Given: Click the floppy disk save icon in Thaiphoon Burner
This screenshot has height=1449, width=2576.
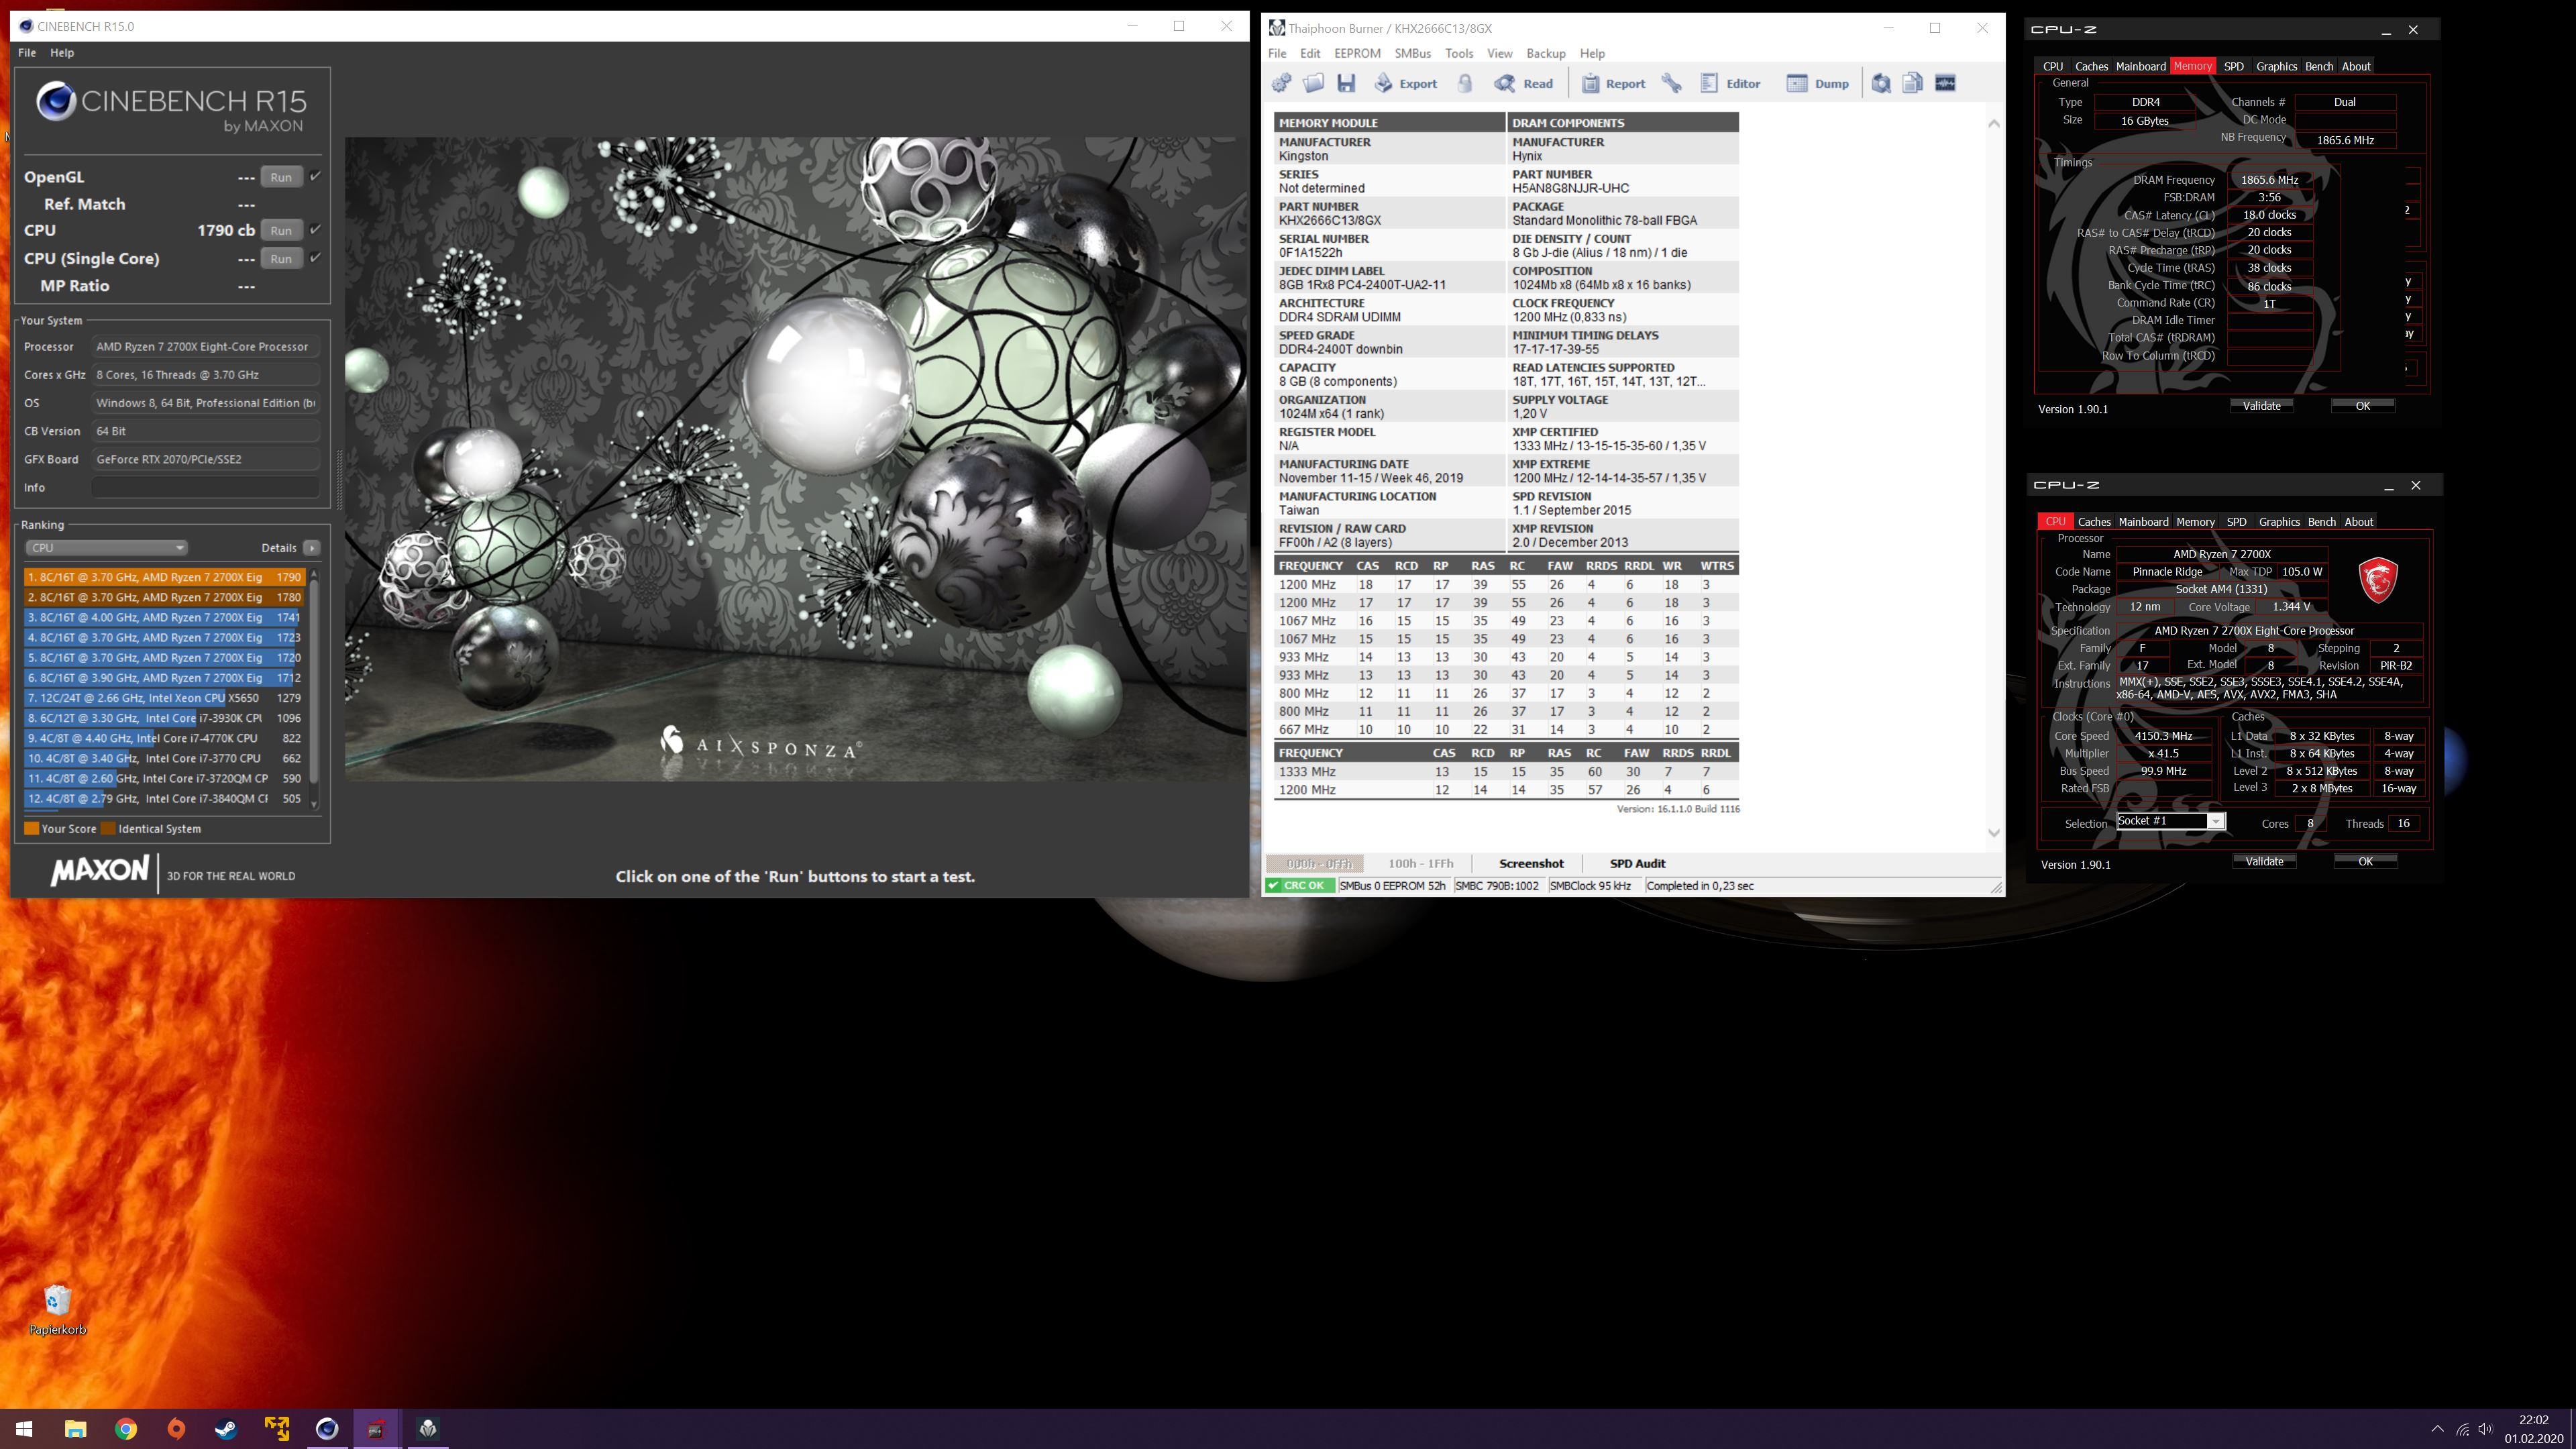Looking at the screenshot, I should click(1346, 83).
